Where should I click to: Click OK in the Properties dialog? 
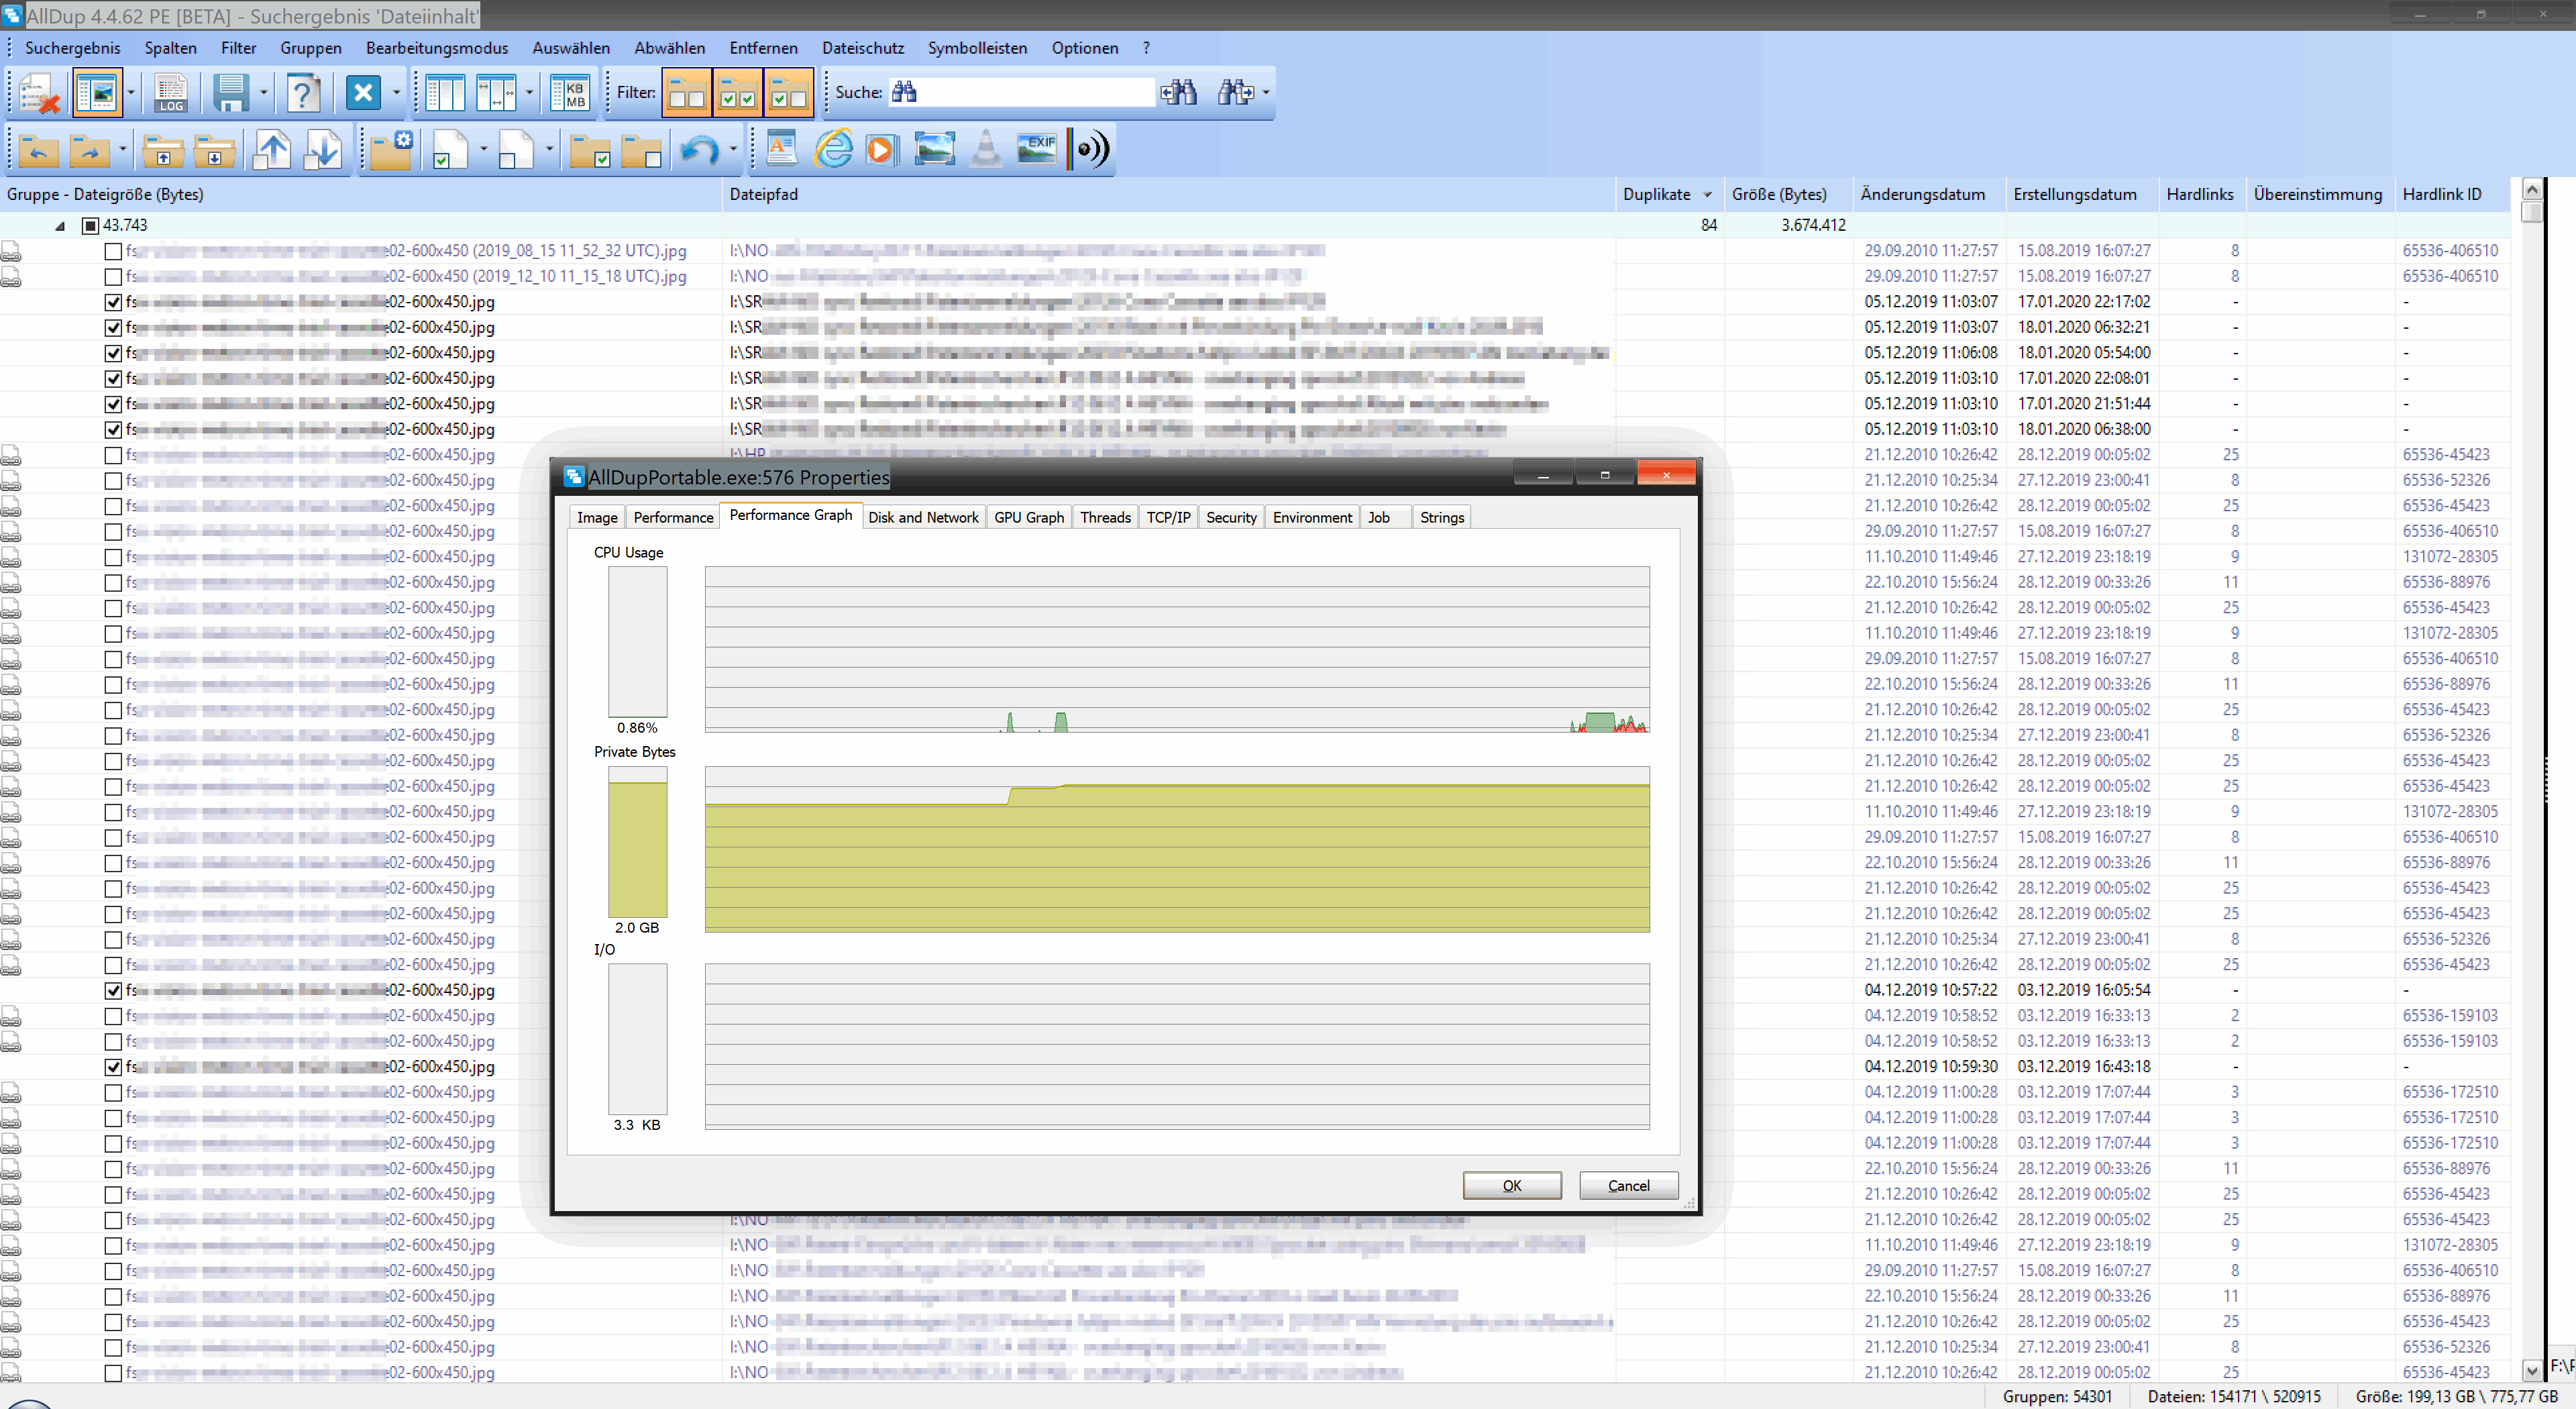pyautogui.click(x=1511, y=1185)
